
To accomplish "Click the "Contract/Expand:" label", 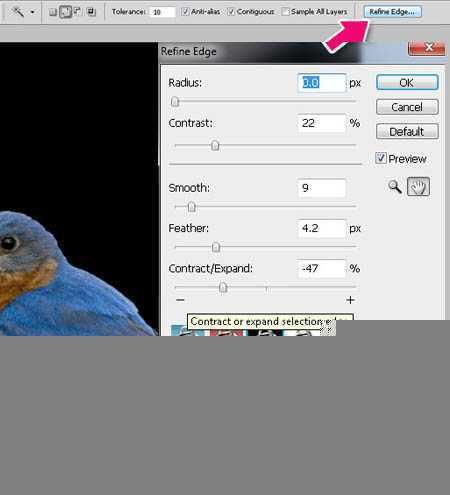I will 210,269.
